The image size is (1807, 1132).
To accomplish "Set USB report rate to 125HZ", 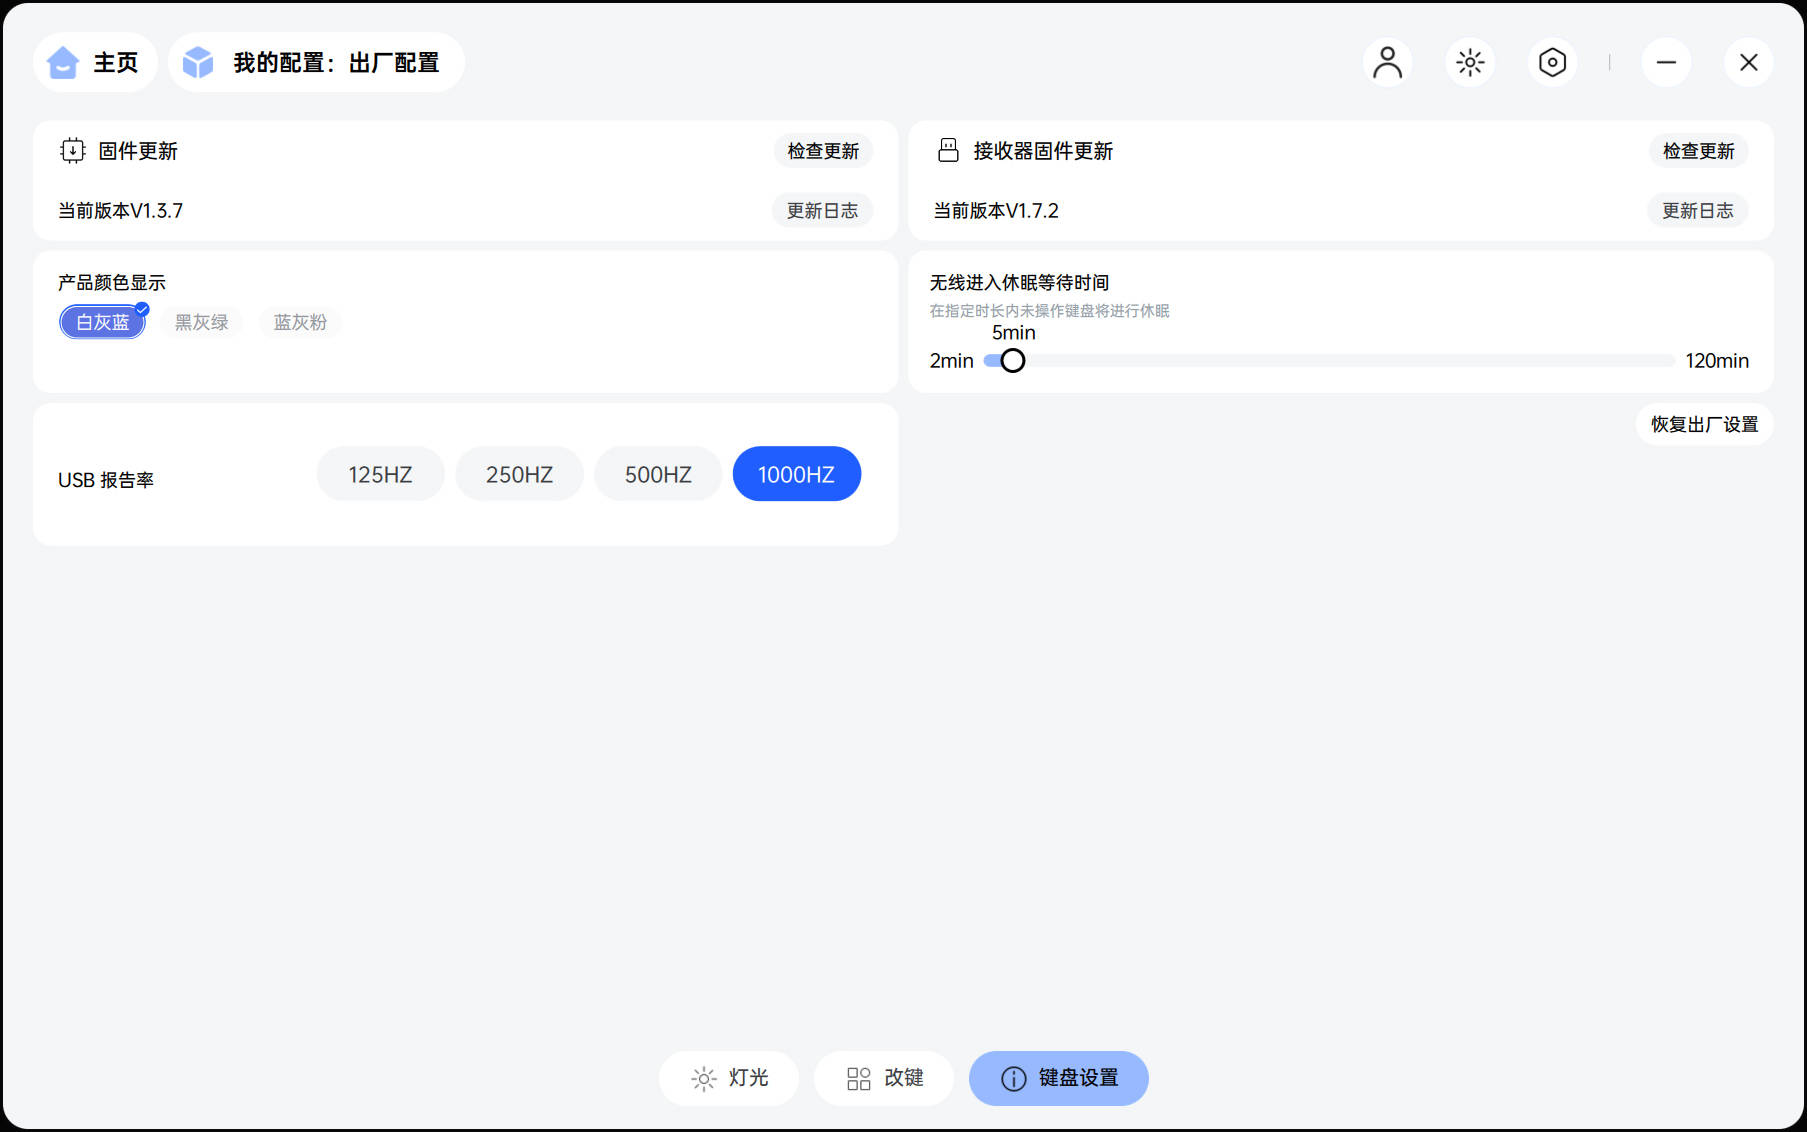I will click(380, 474).
